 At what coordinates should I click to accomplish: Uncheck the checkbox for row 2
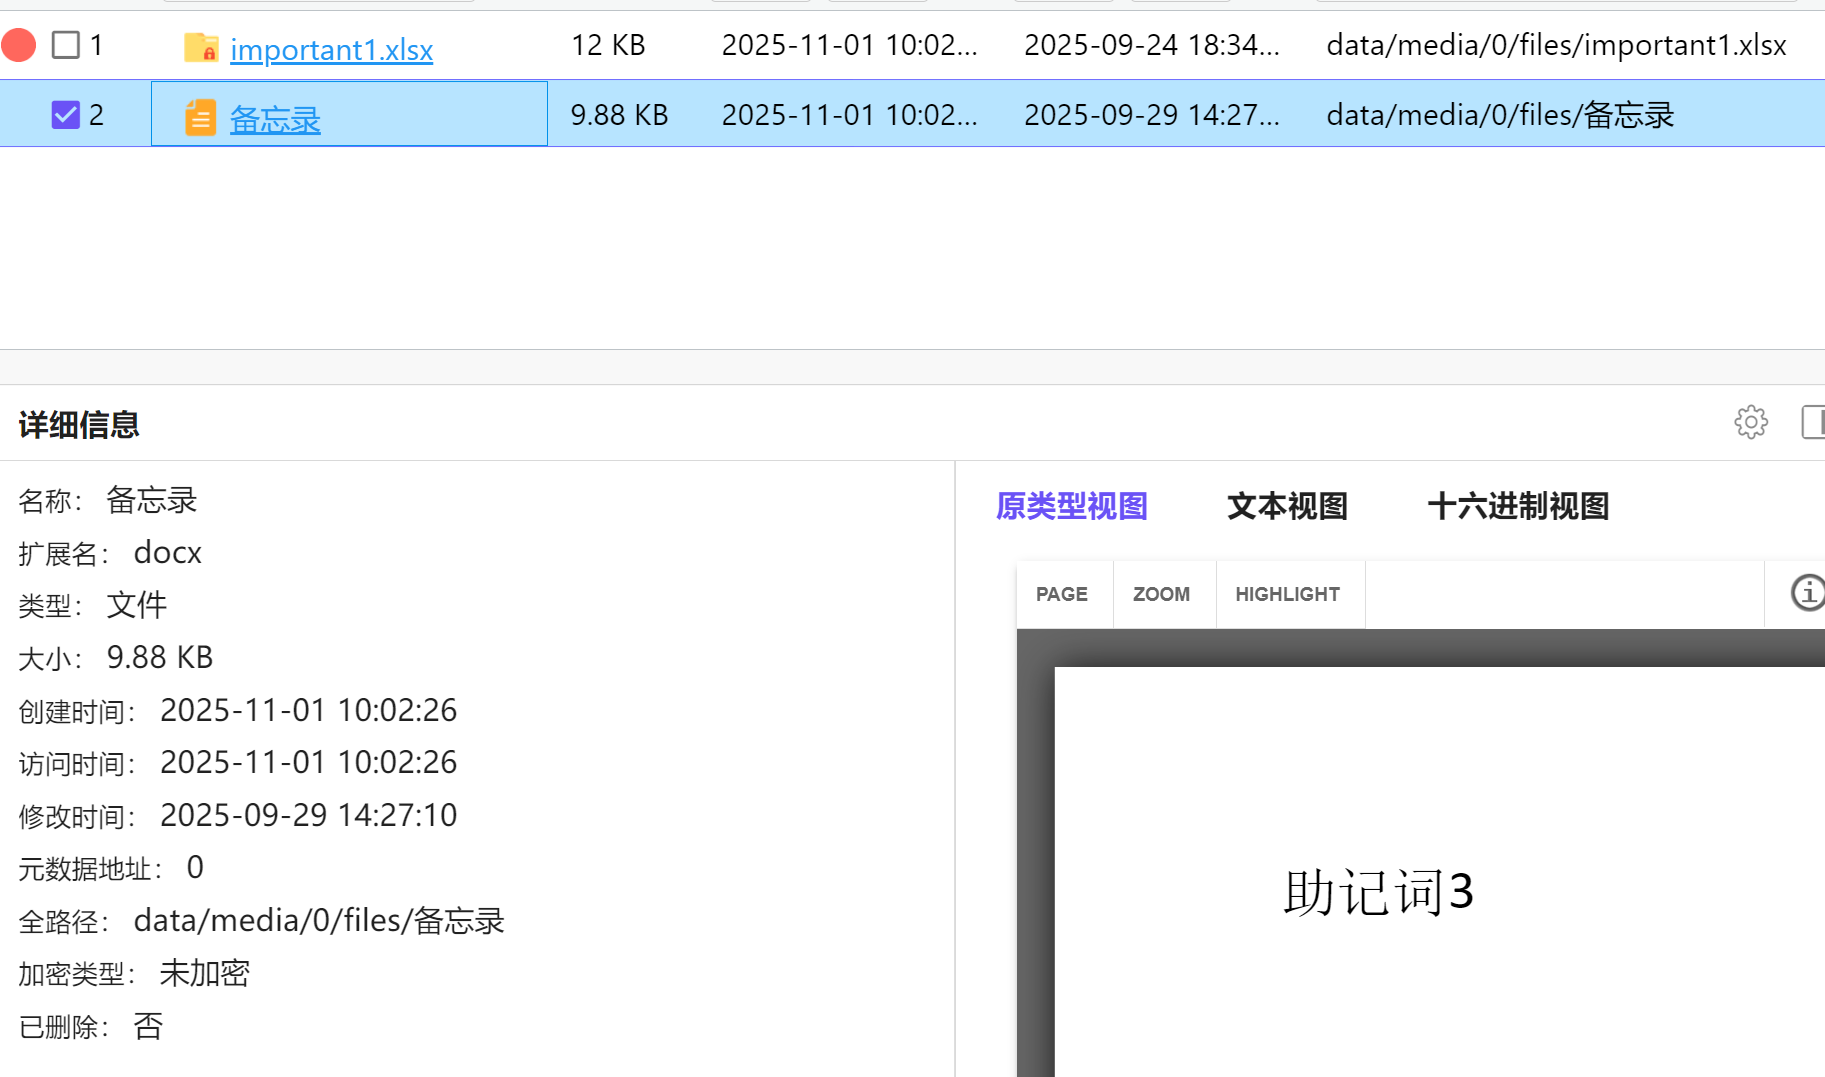(x=66, y=115)
